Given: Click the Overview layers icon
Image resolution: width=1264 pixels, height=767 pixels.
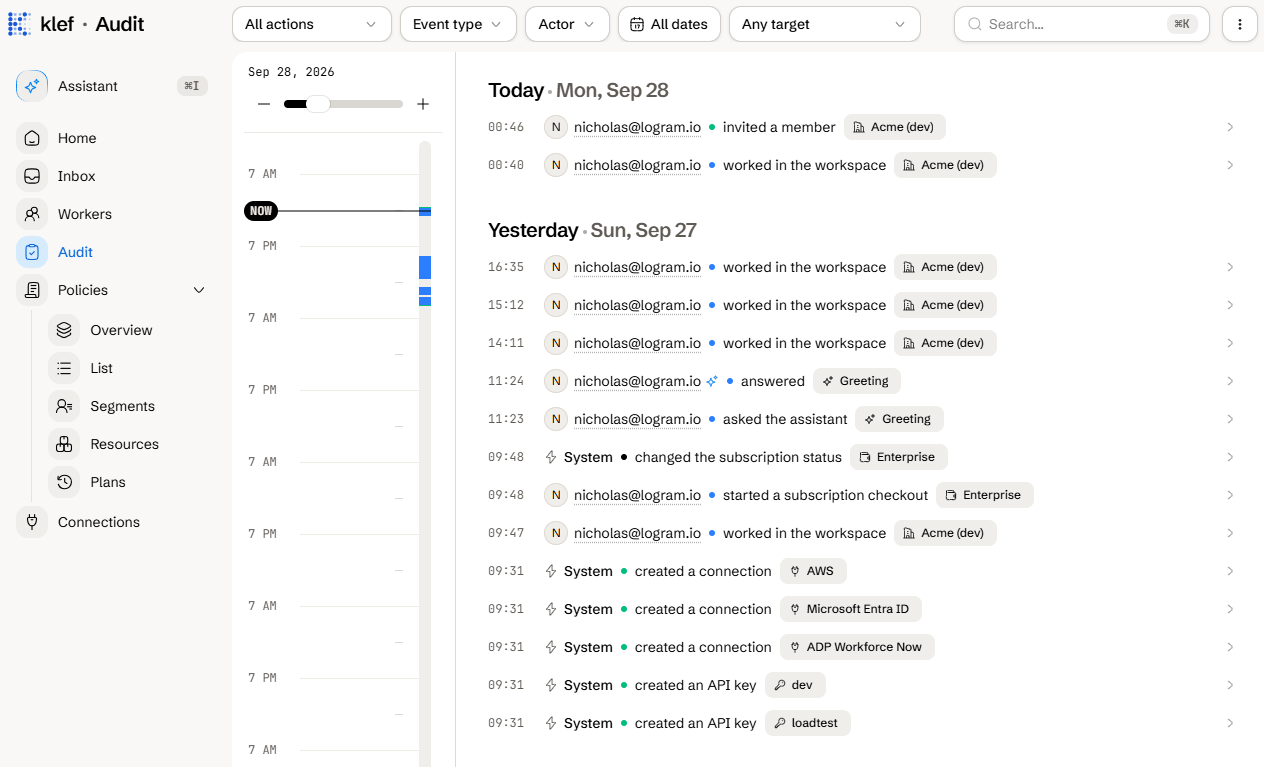Looking at the screenshot, I should click(64, 330).
